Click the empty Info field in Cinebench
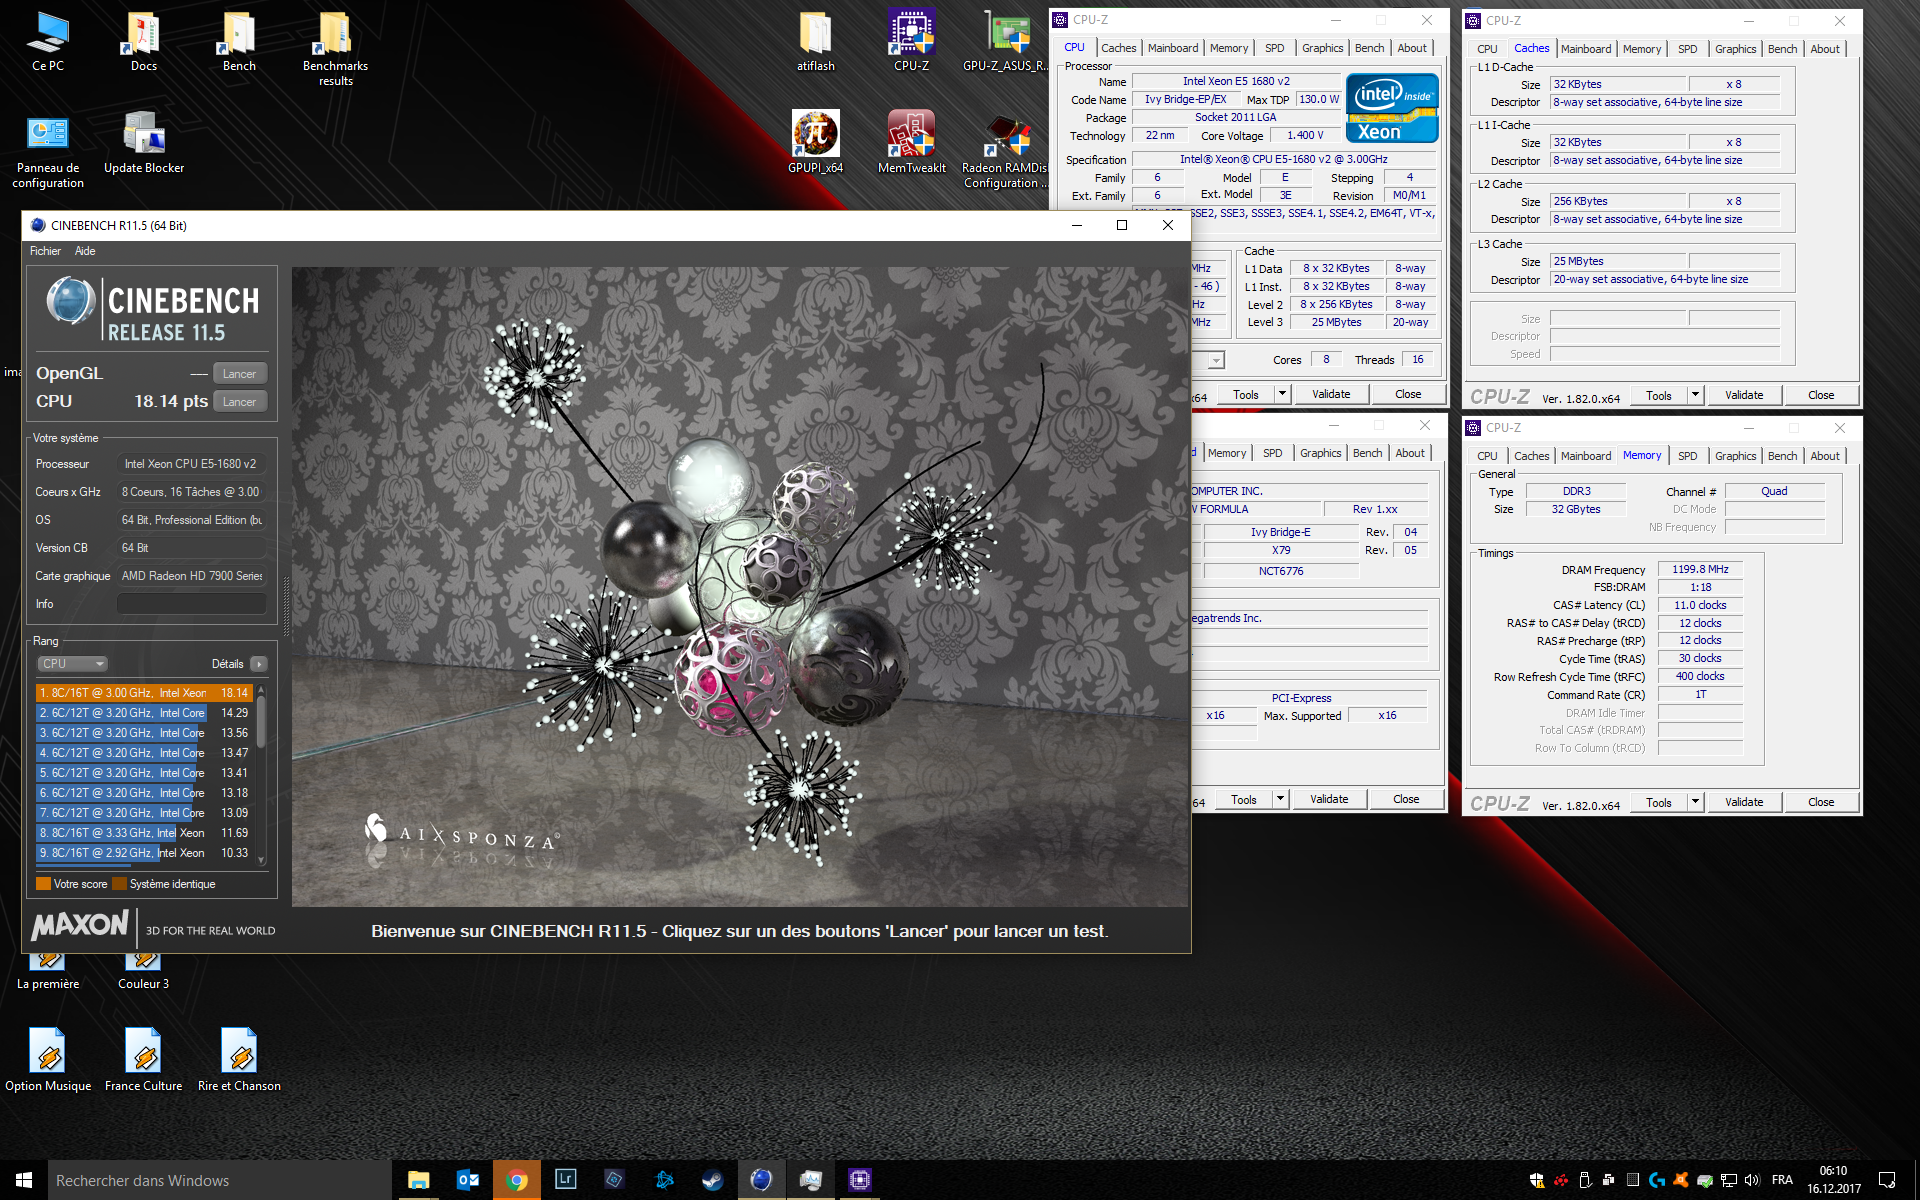The height and width of the screenshot is (1200, 1920). [x=192, y=604]
